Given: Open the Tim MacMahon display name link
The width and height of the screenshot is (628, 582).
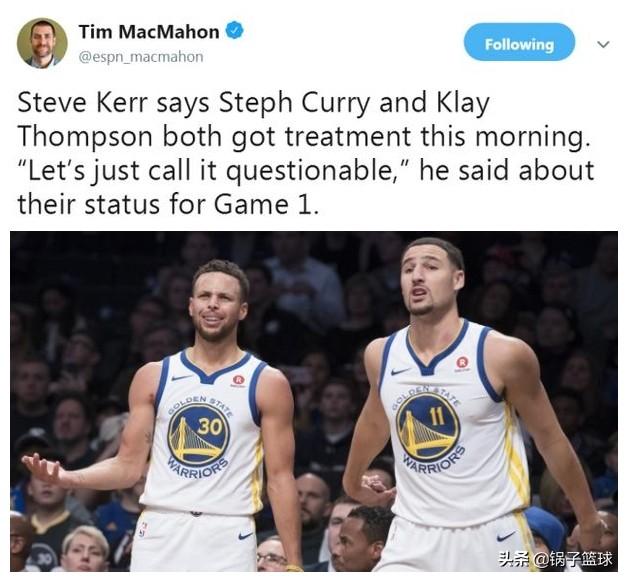Looking at the screenshot, I should tap(149, 32).
